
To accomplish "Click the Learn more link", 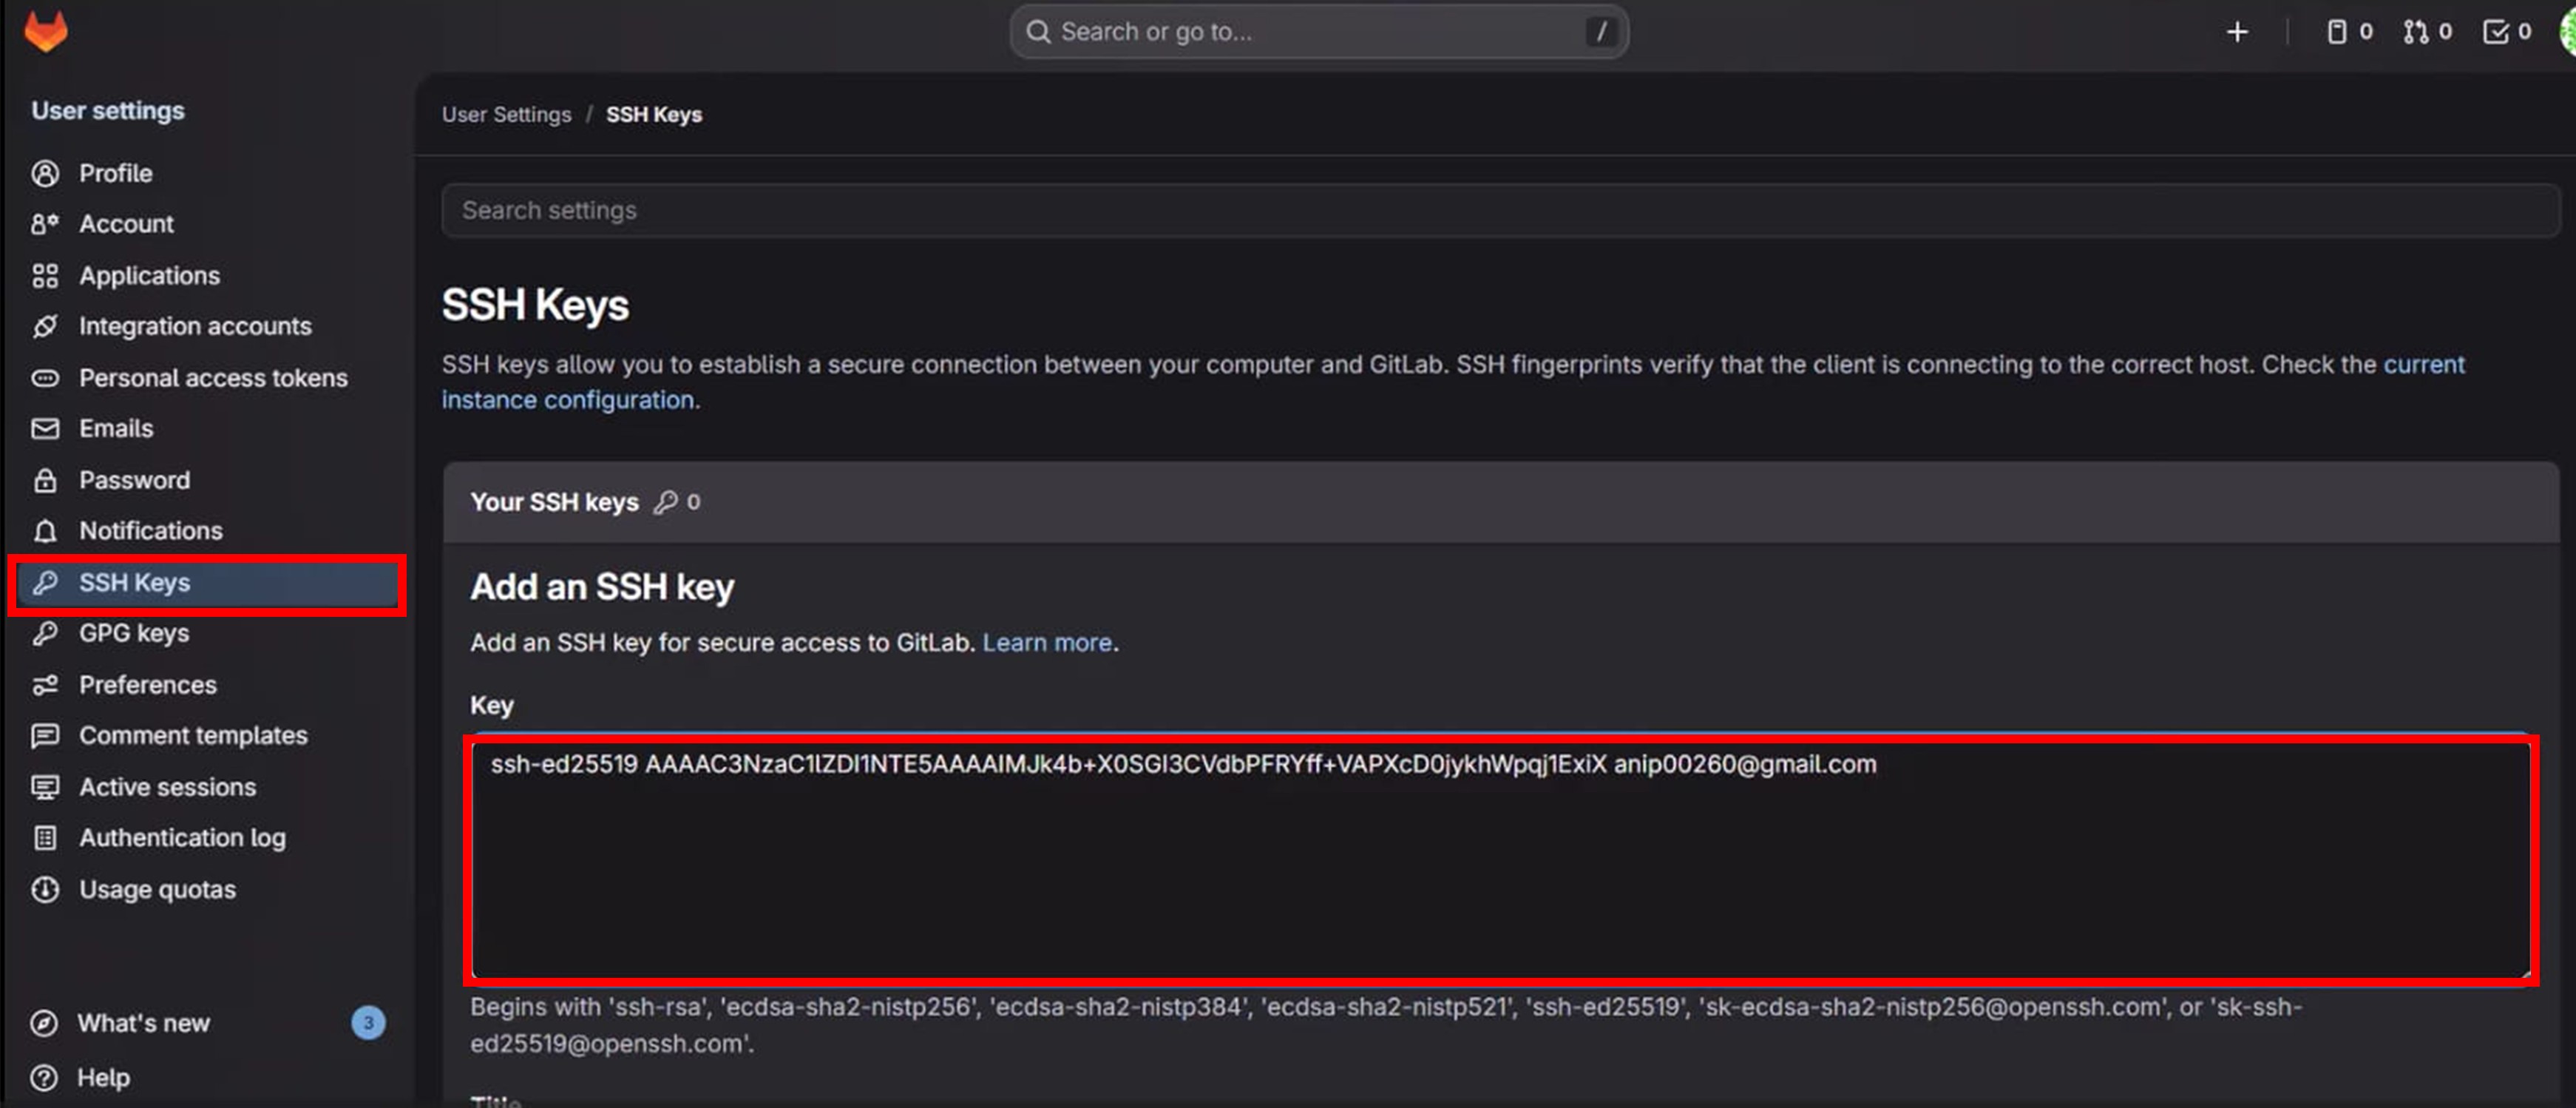I will click(x=1046, y=642).
